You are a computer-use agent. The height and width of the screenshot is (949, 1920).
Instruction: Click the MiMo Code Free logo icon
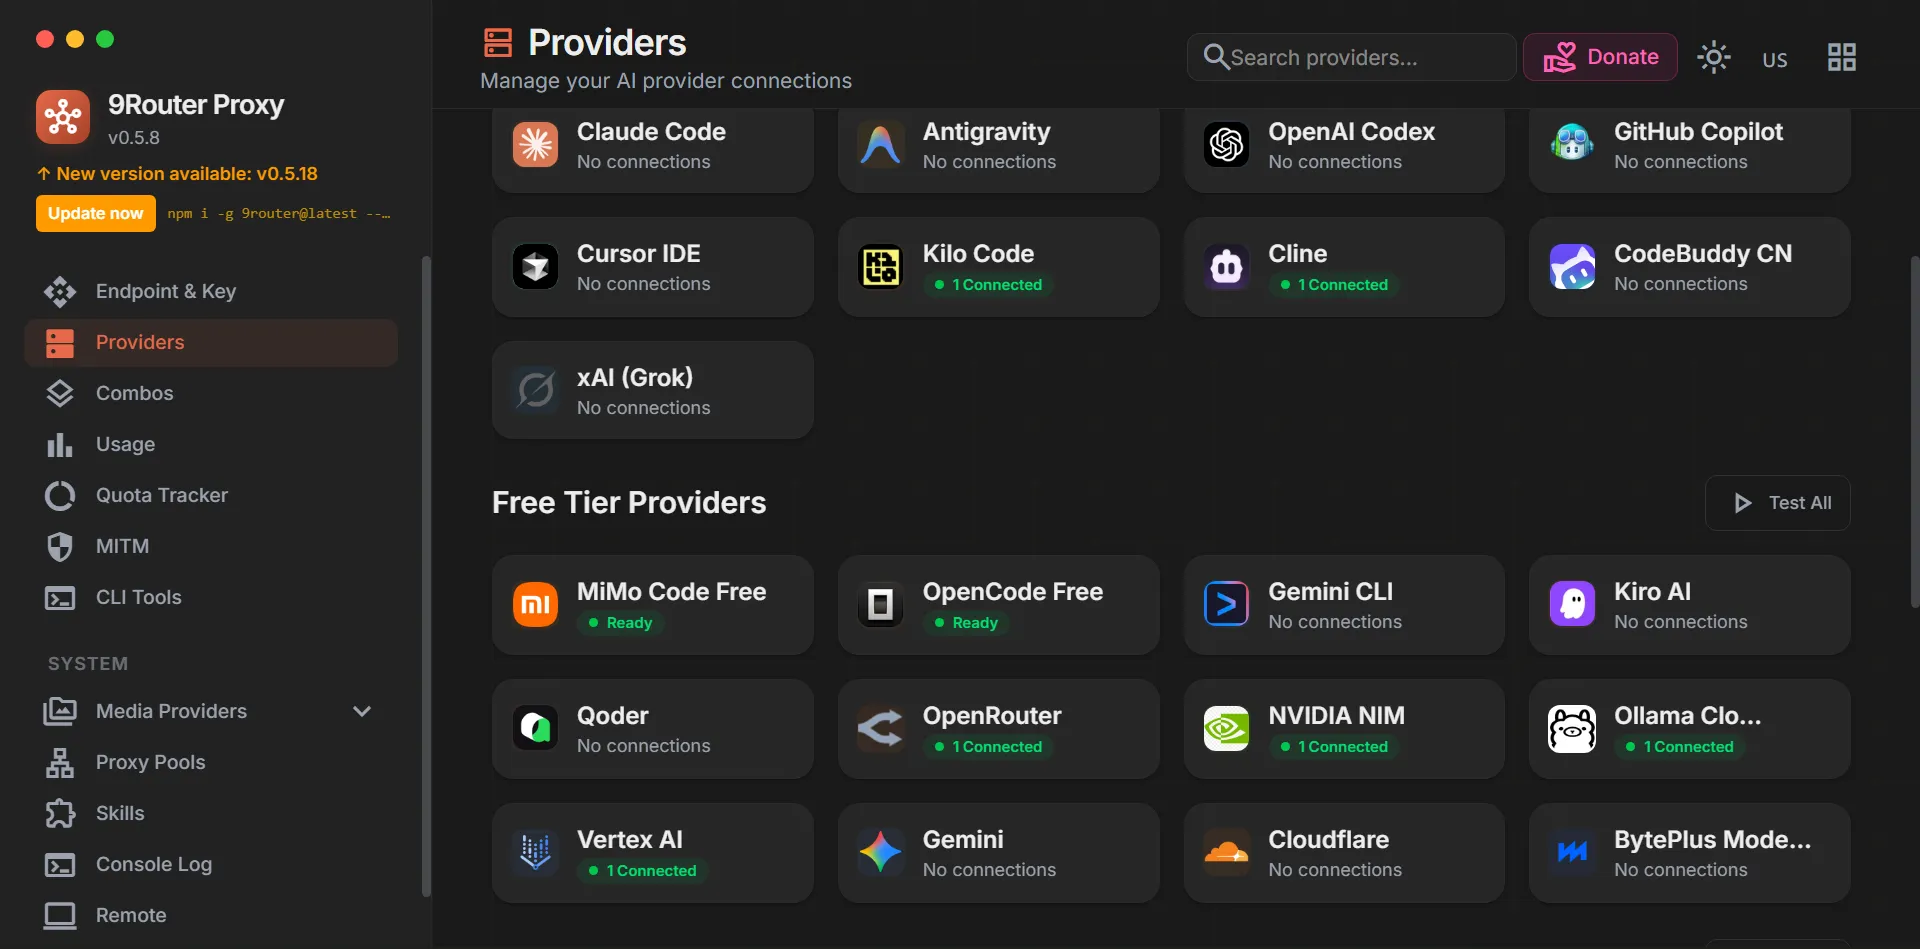(535, 605)
